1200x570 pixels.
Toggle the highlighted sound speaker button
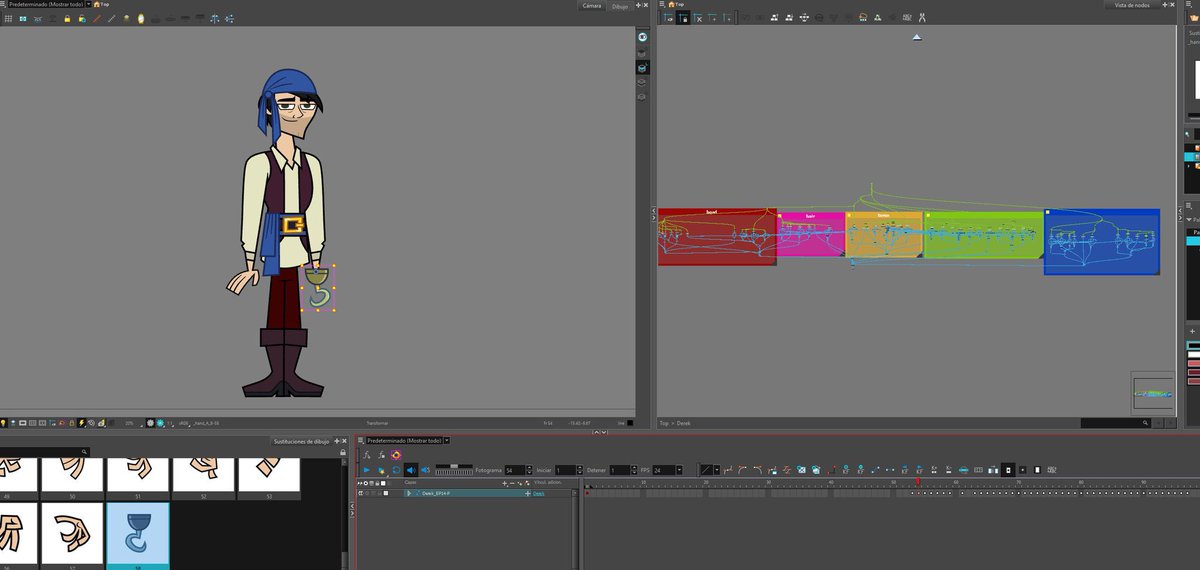(410, 470)
